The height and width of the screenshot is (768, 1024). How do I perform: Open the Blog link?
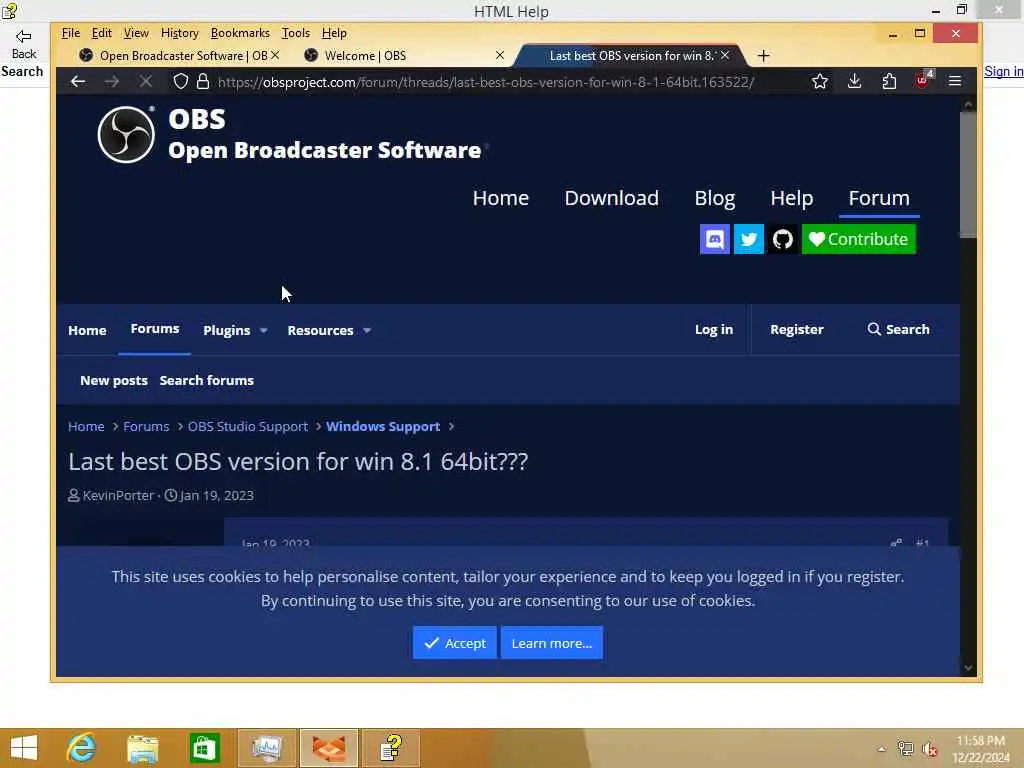click(x=714, y=198)
